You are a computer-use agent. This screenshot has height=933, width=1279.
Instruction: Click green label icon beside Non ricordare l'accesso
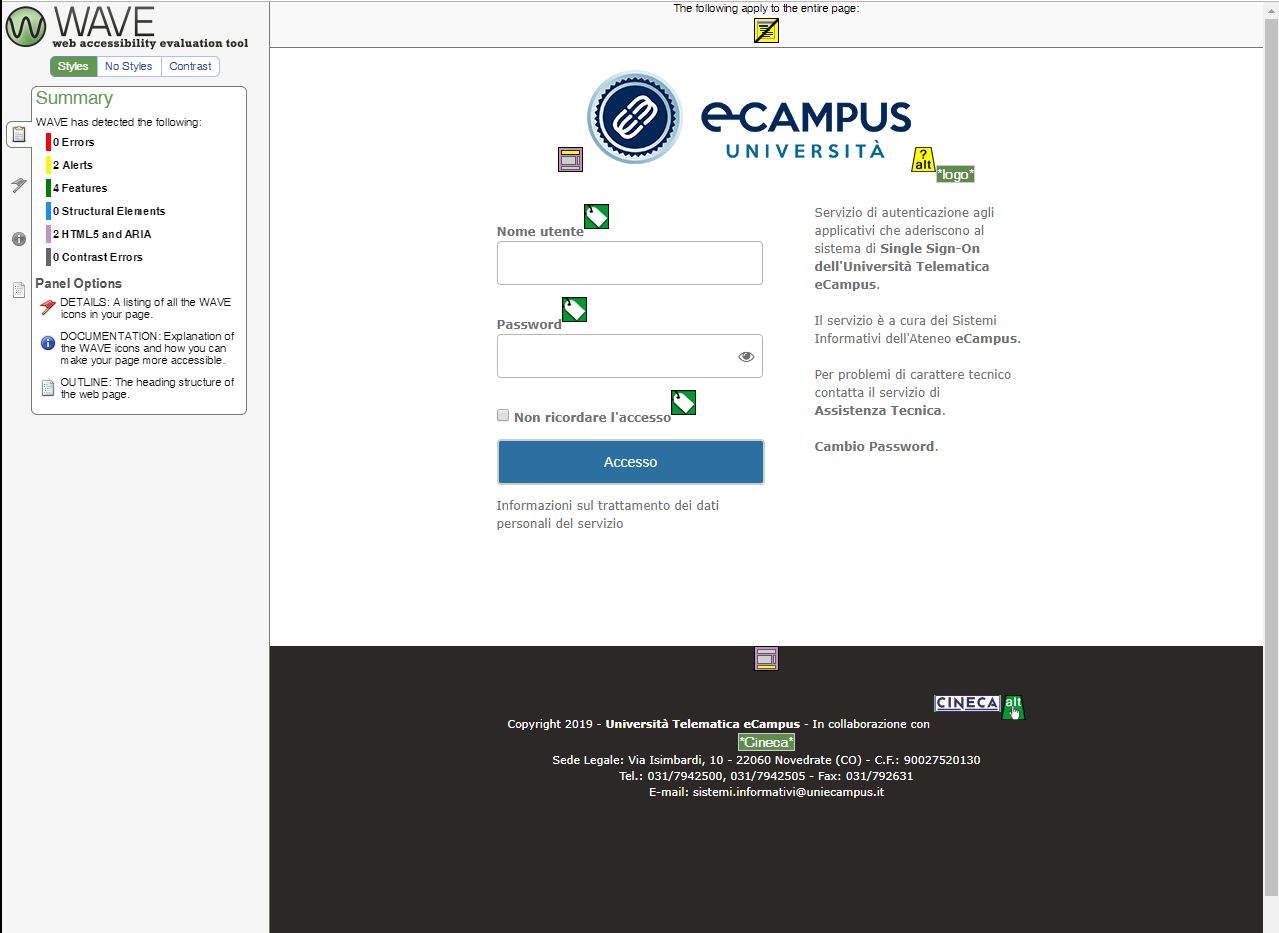point(683,402)
